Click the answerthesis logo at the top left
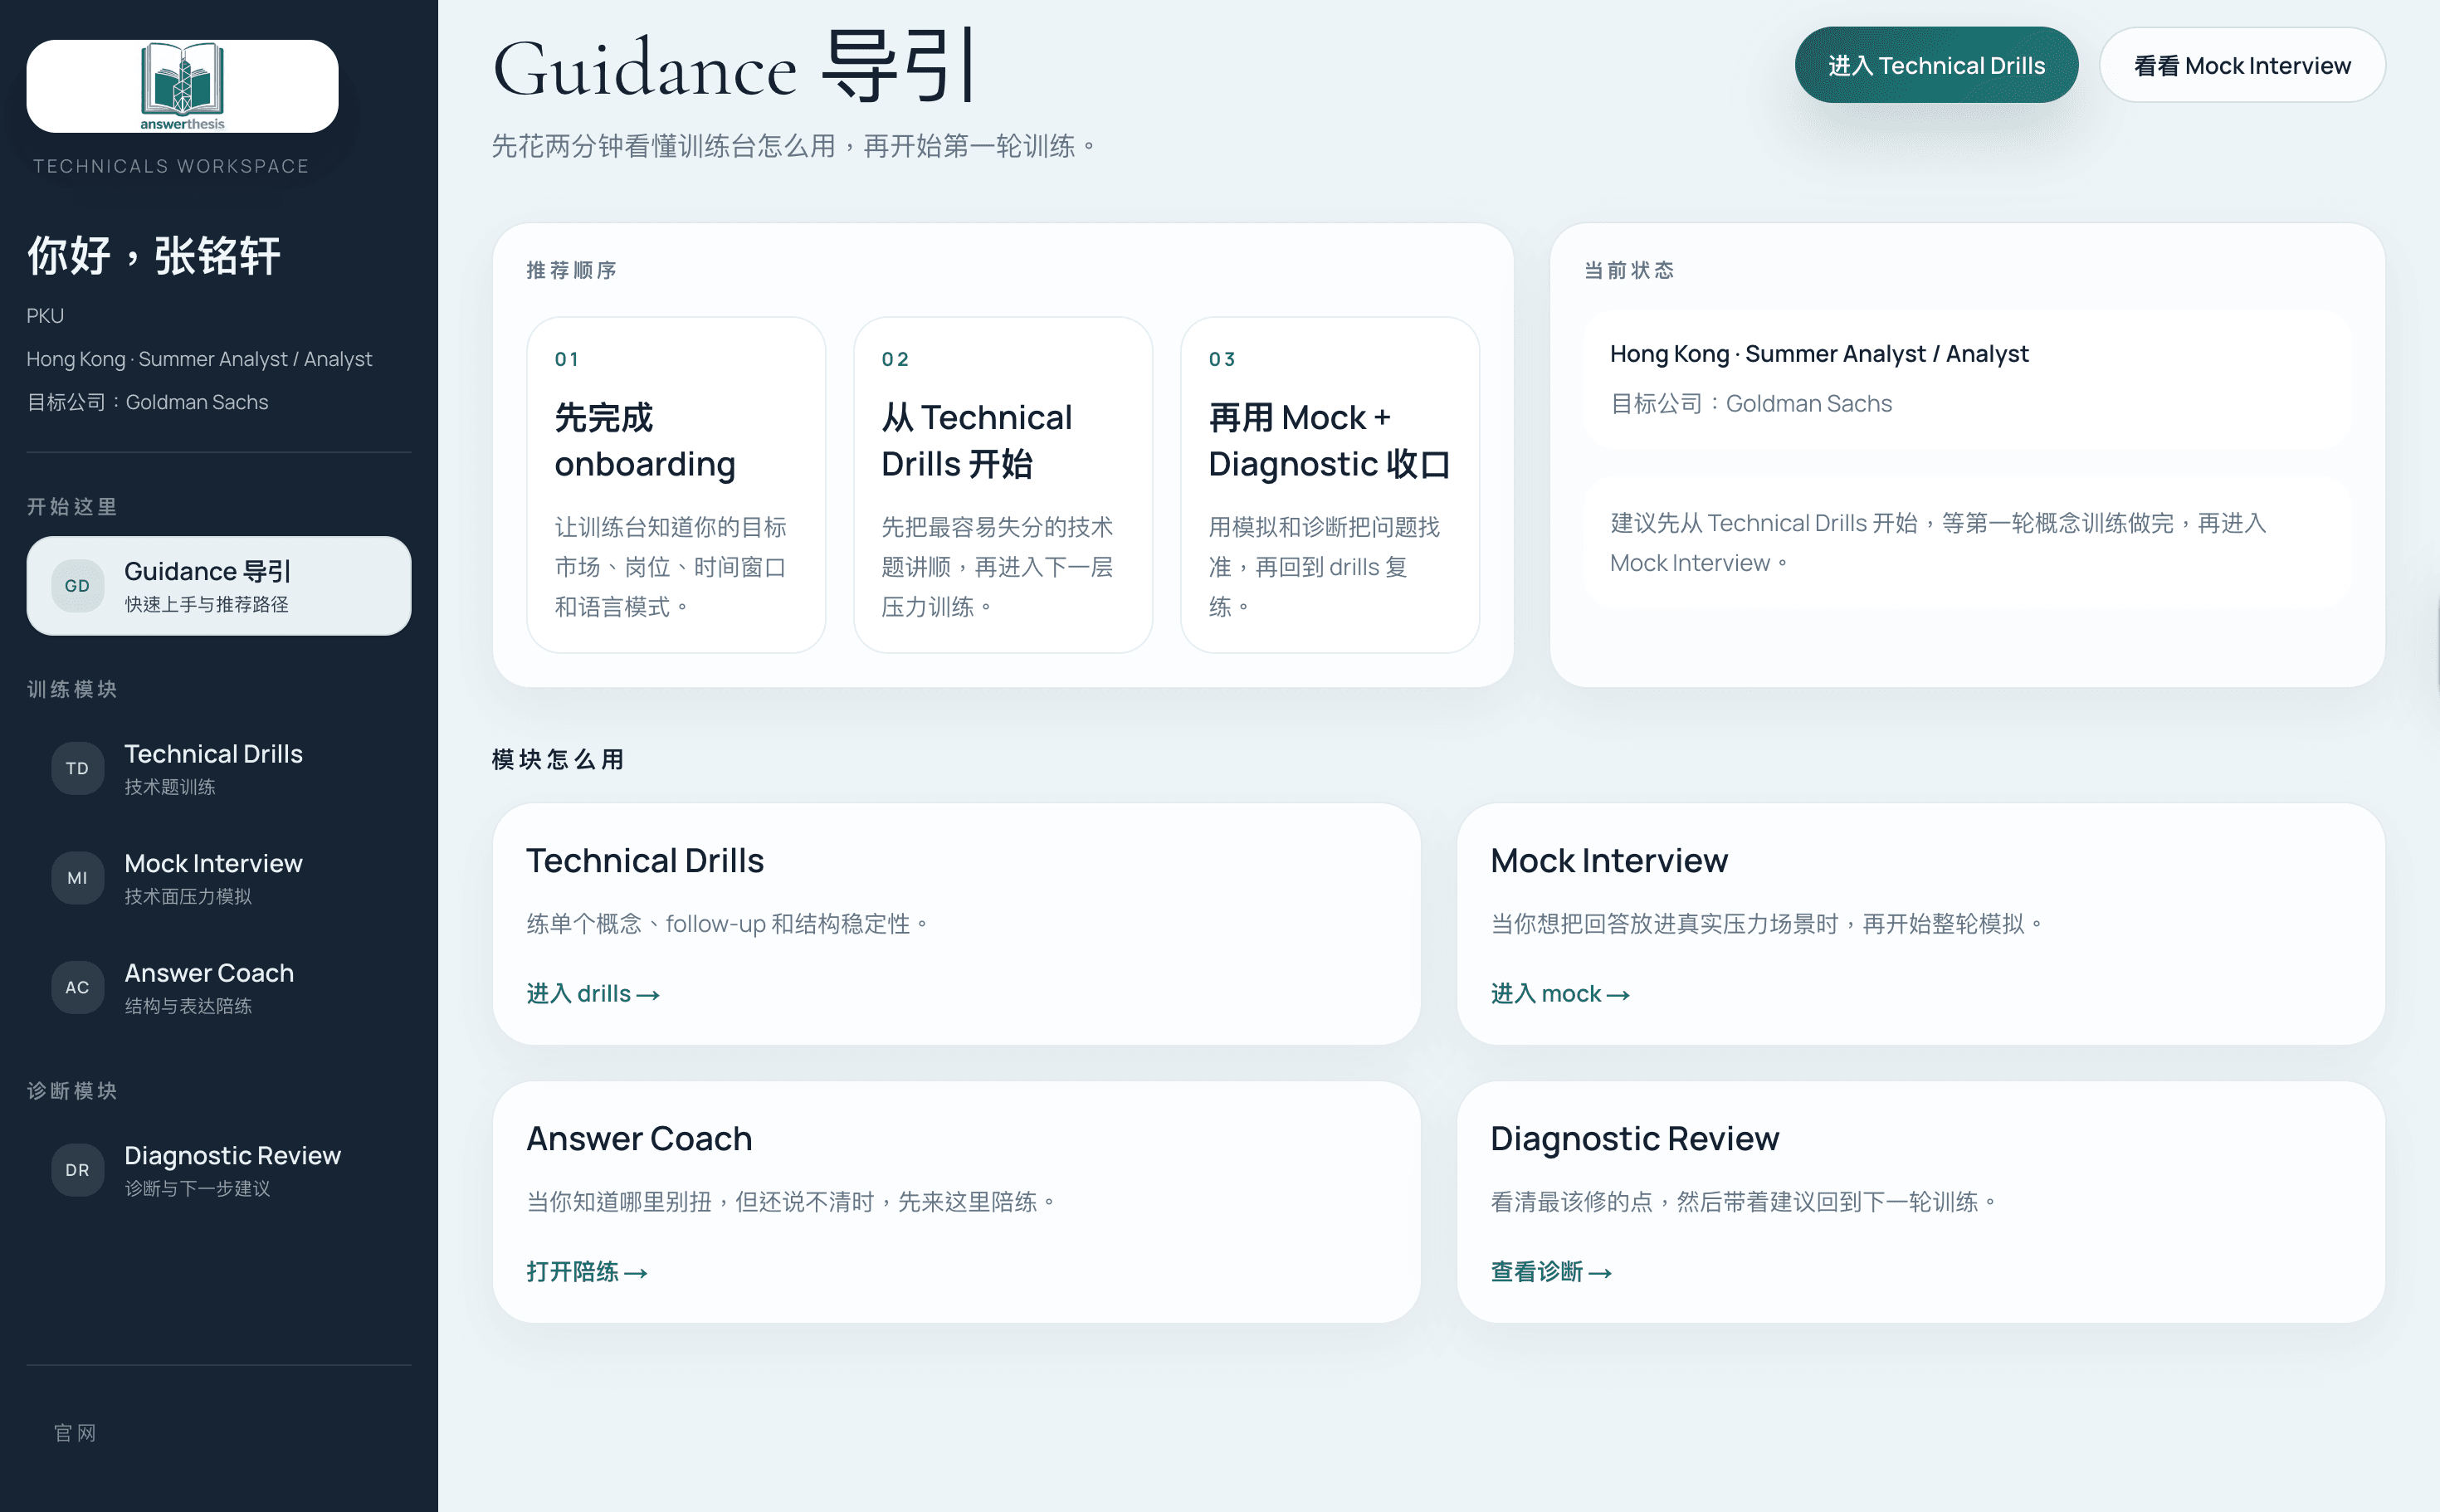Viewport: 2440px width, 1512px height. click(181, 86)
